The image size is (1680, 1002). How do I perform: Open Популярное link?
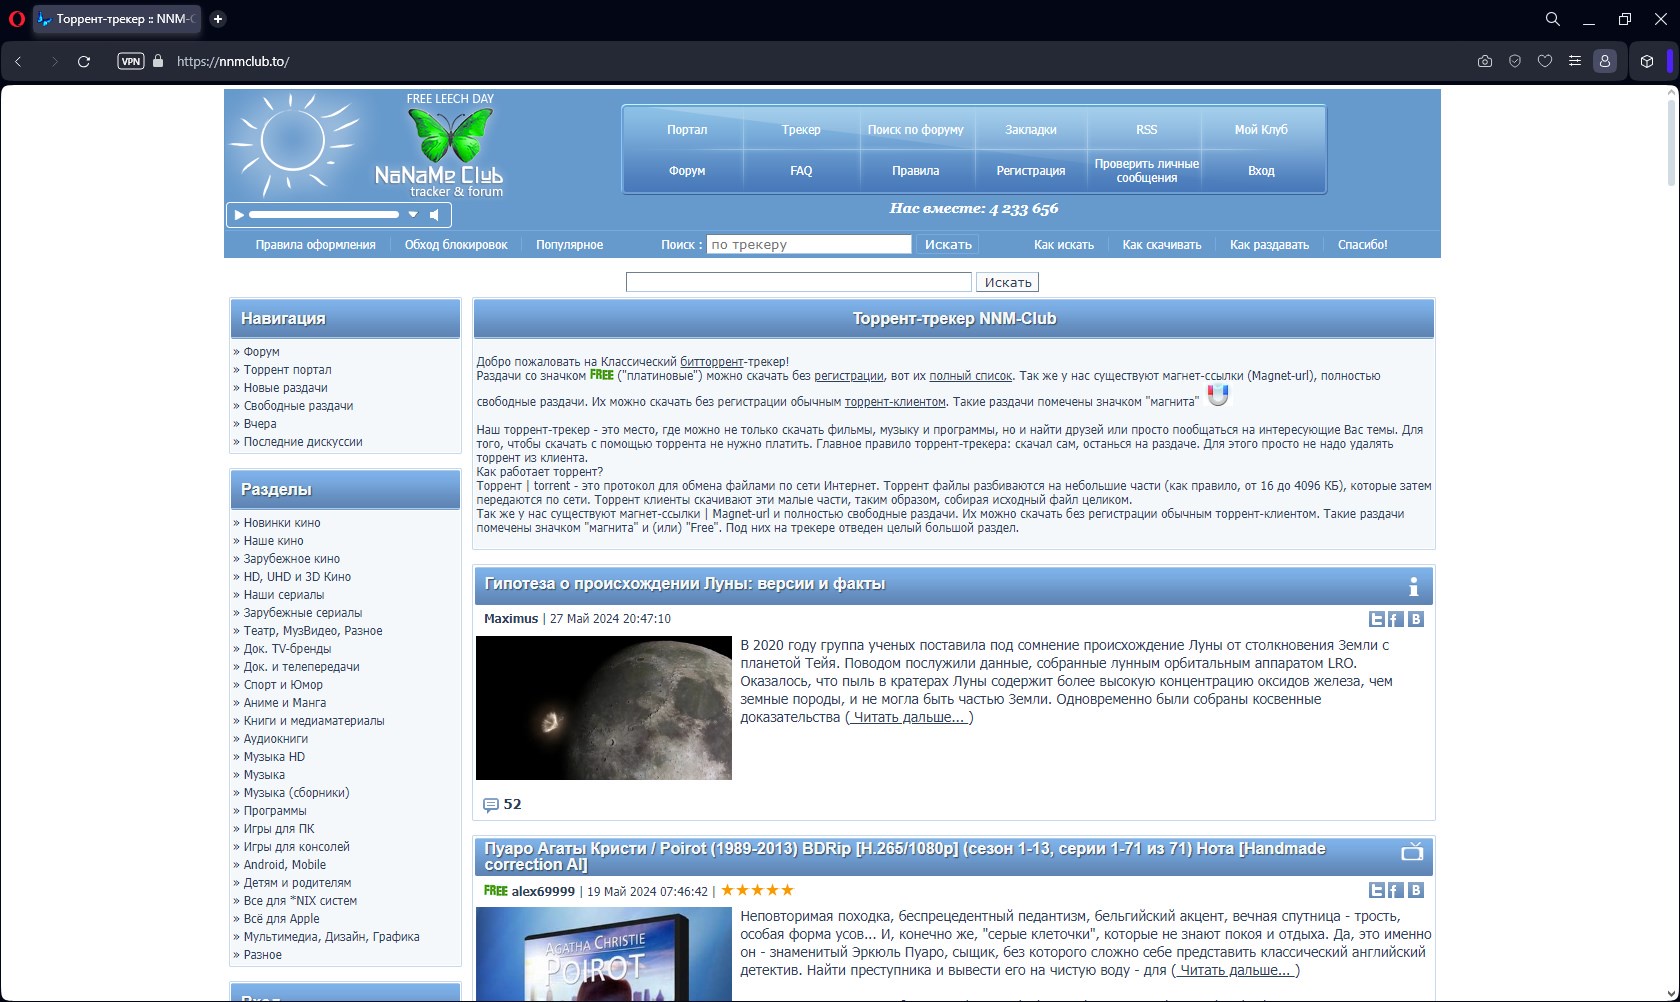click(x=569, y=245)
